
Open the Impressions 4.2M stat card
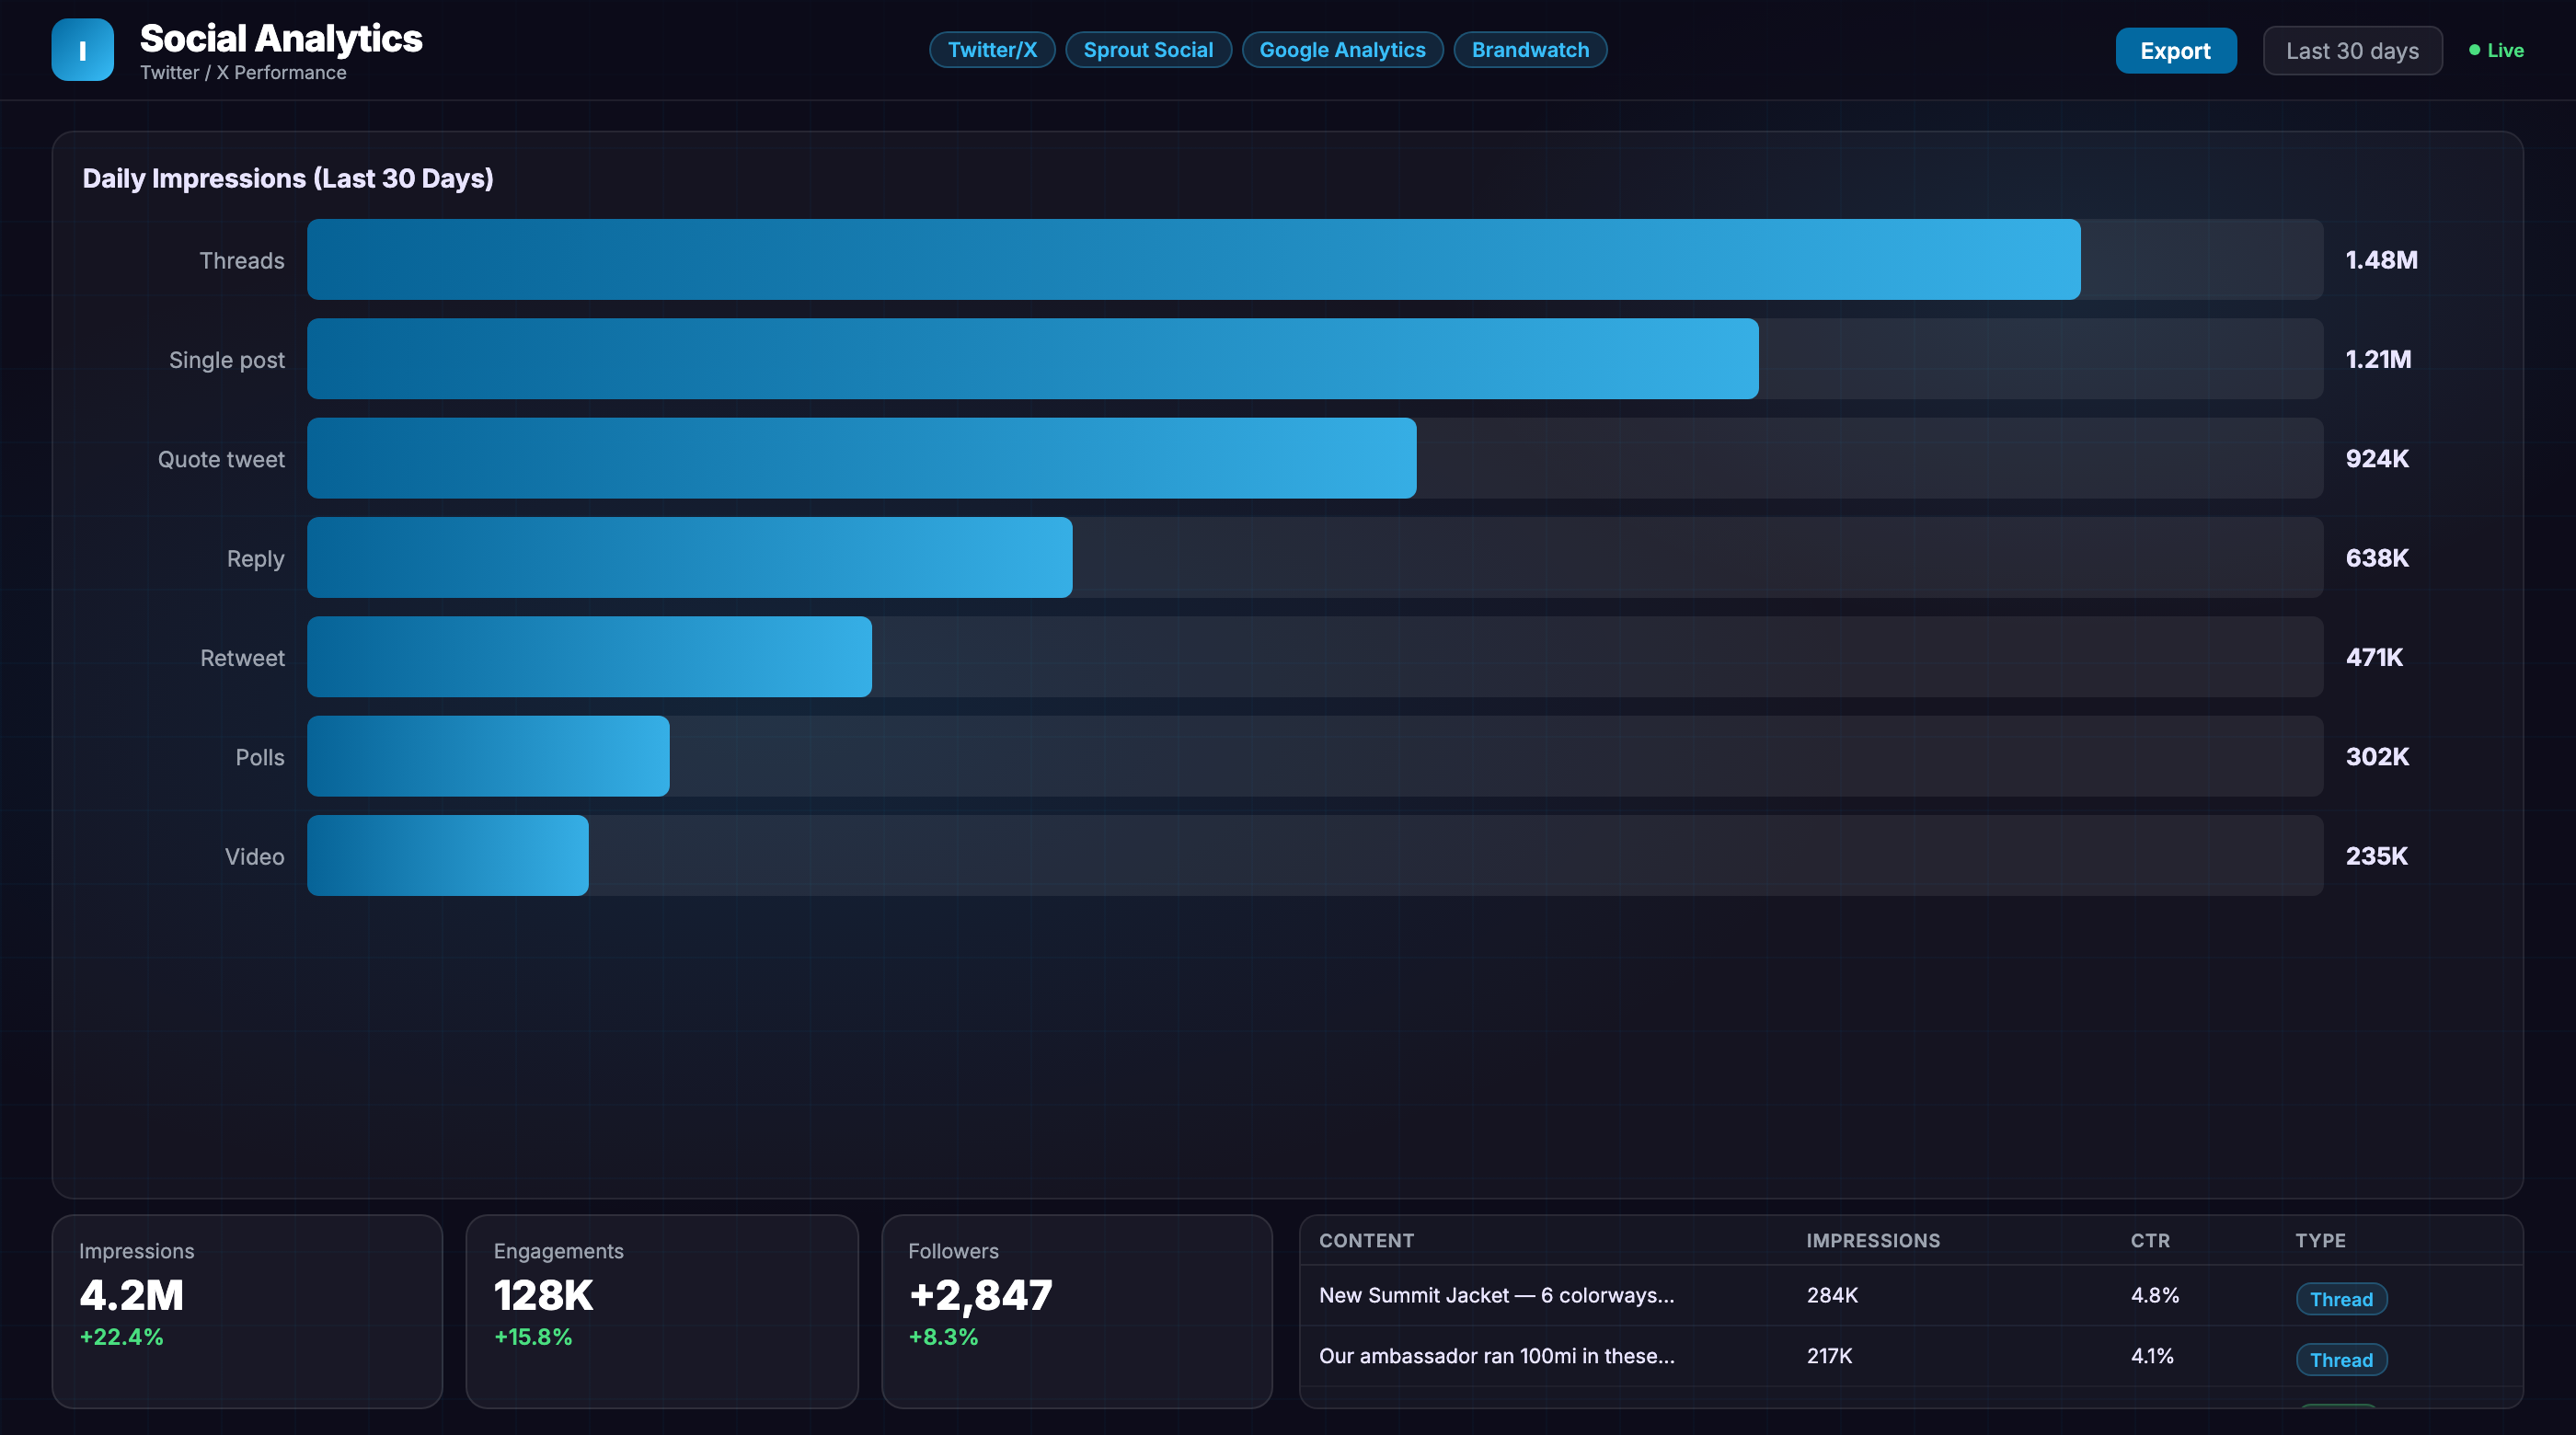pos(247,1311)
